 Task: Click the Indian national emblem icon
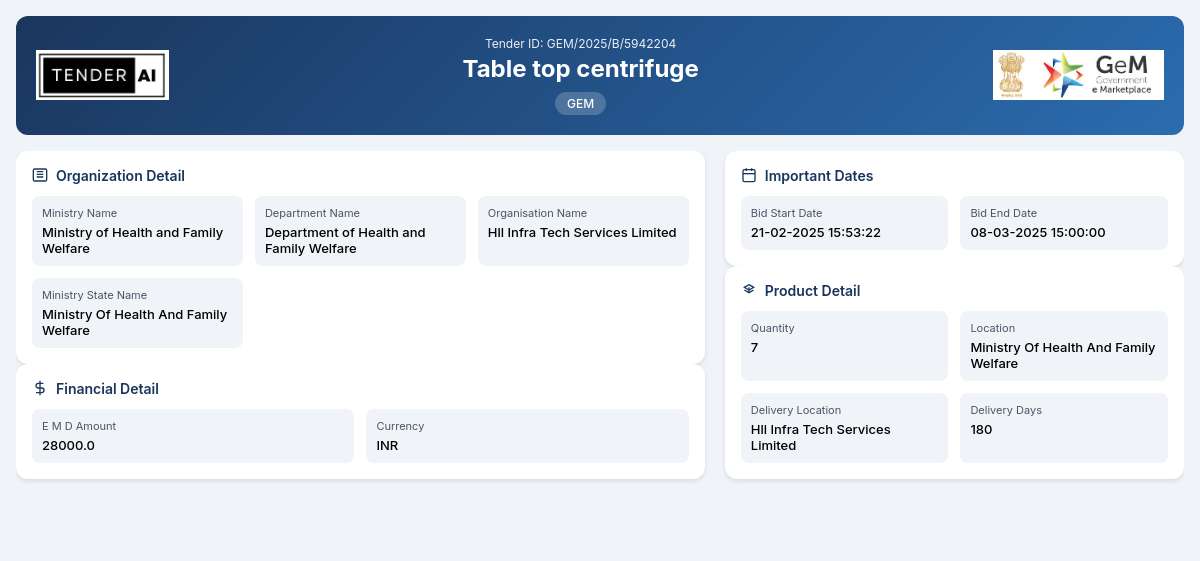[x=1013, y=75]
